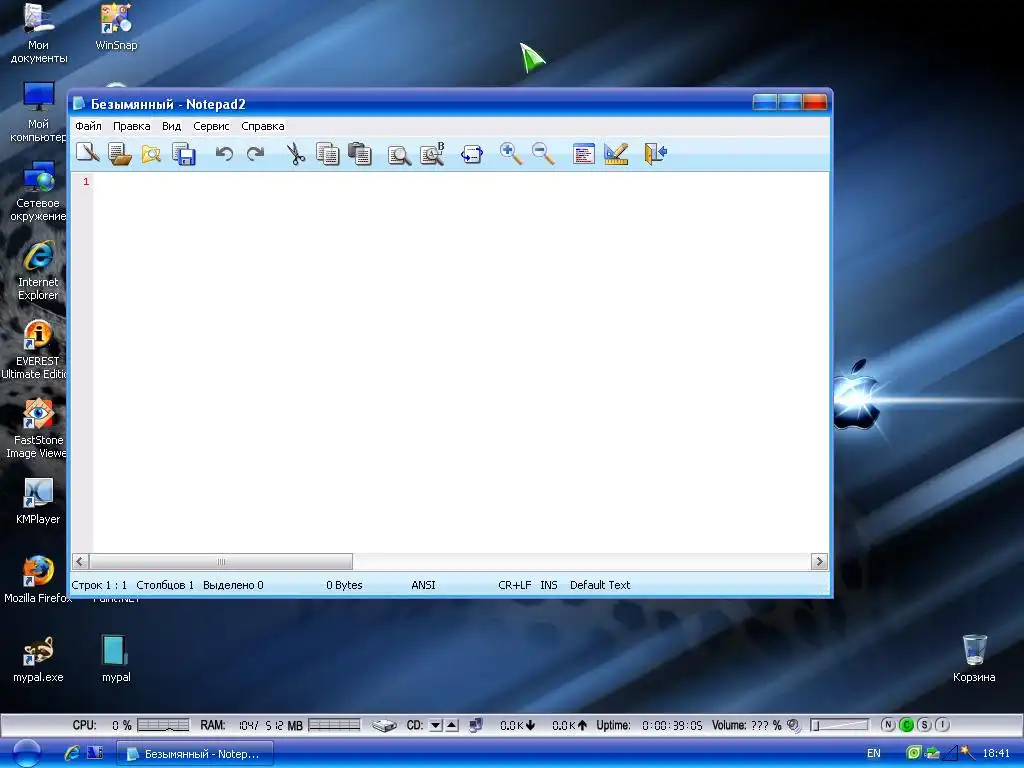Toggle the N indicator button
Viewport: 1024px width, 768px height.
[888, 725]
